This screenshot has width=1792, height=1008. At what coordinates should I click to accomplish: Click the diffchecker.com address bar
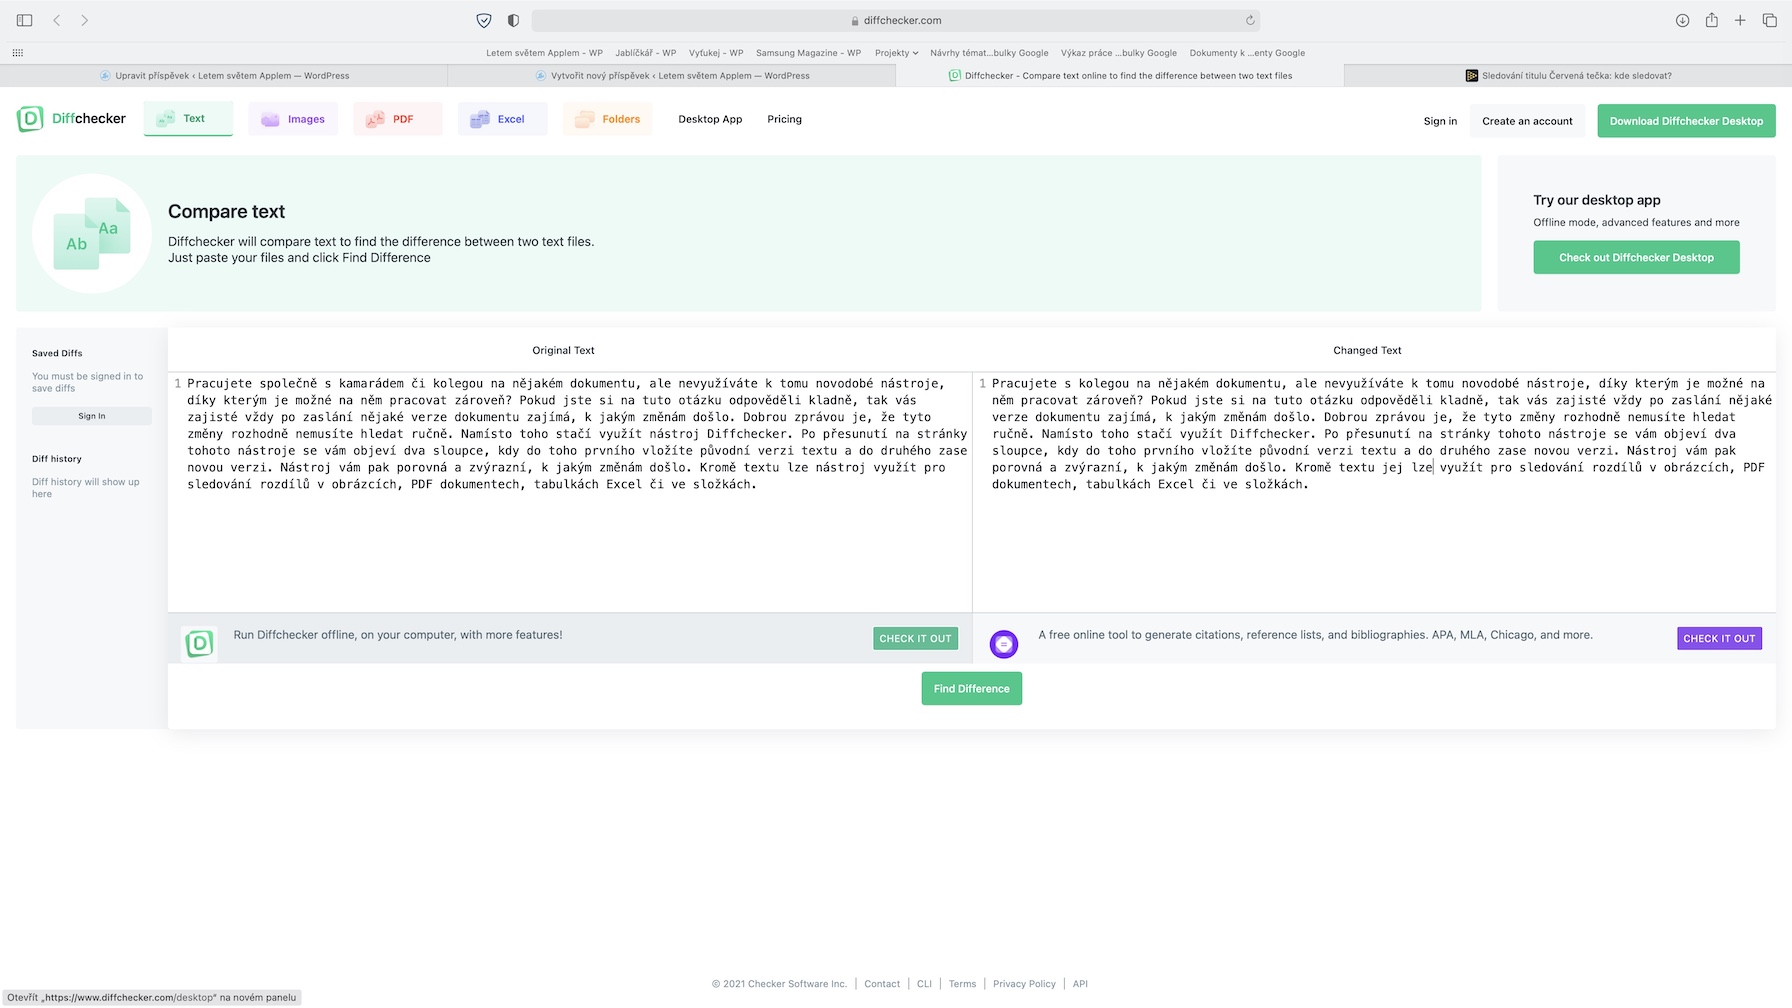[x=896, y=20]
